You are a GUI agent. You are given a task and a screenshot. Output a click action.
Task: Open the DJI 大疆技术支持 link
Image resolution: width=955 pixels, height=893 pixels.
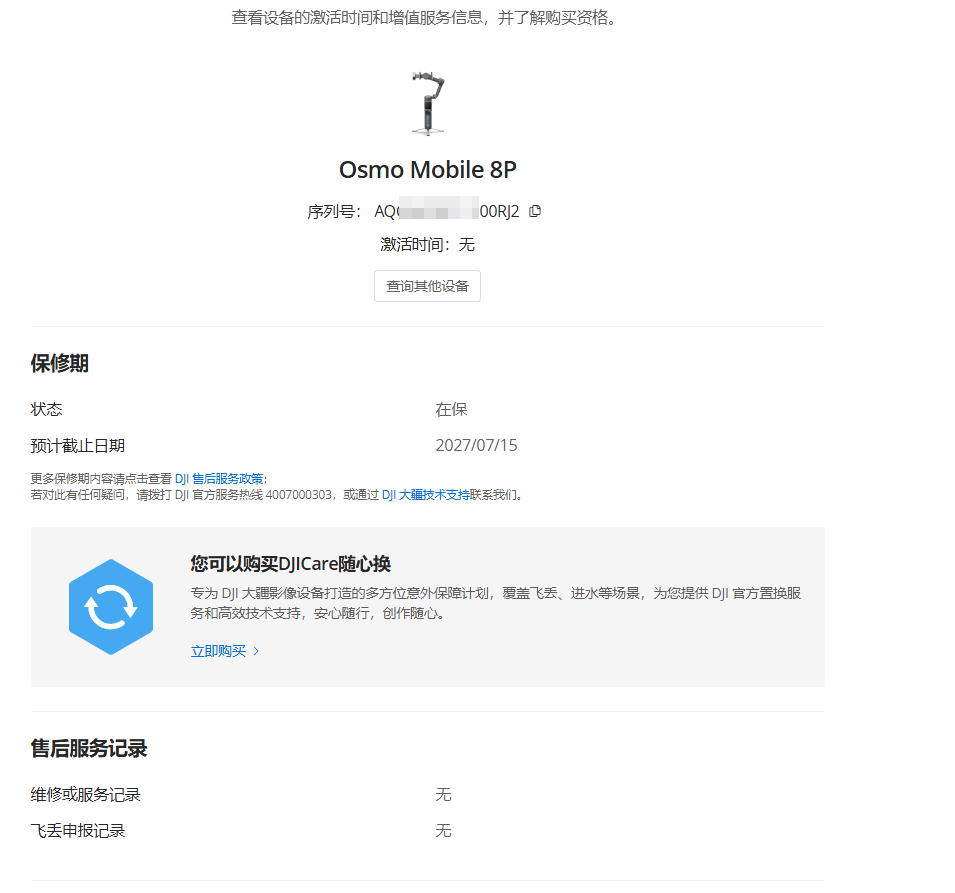pyautogui.click(x=426, y=495)
